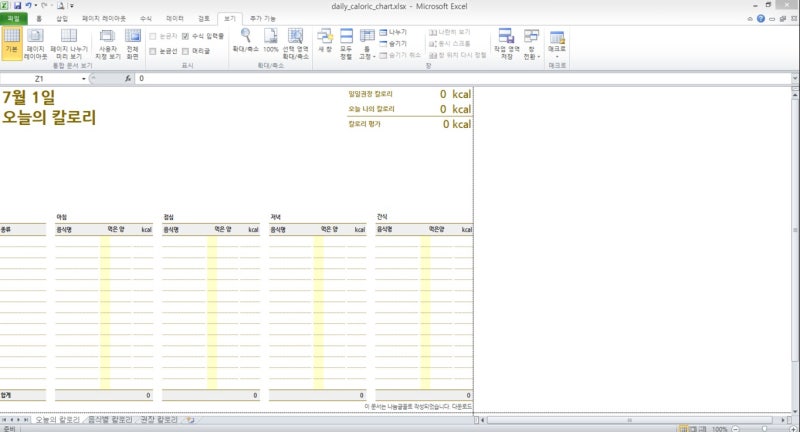Select Page Break Preview icon in status bar
This screenshot has height=432, width=800.
tap(704, 429)
